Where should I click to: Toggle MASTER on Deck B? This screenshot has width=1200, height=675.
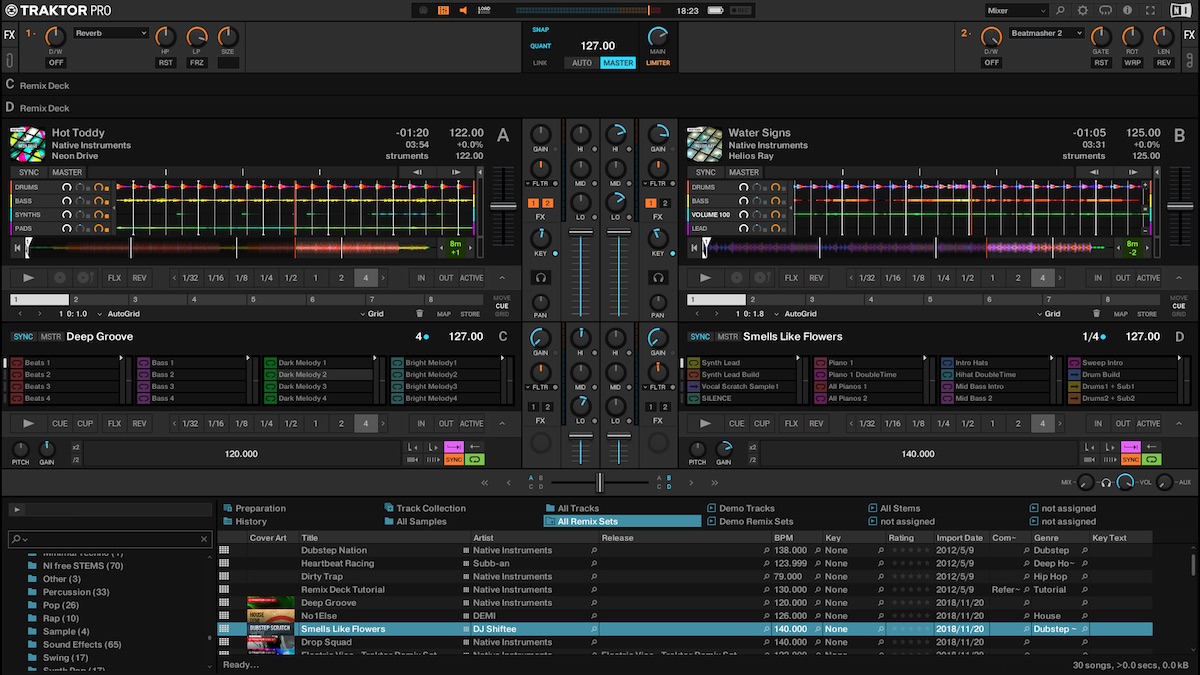(743, 172)
